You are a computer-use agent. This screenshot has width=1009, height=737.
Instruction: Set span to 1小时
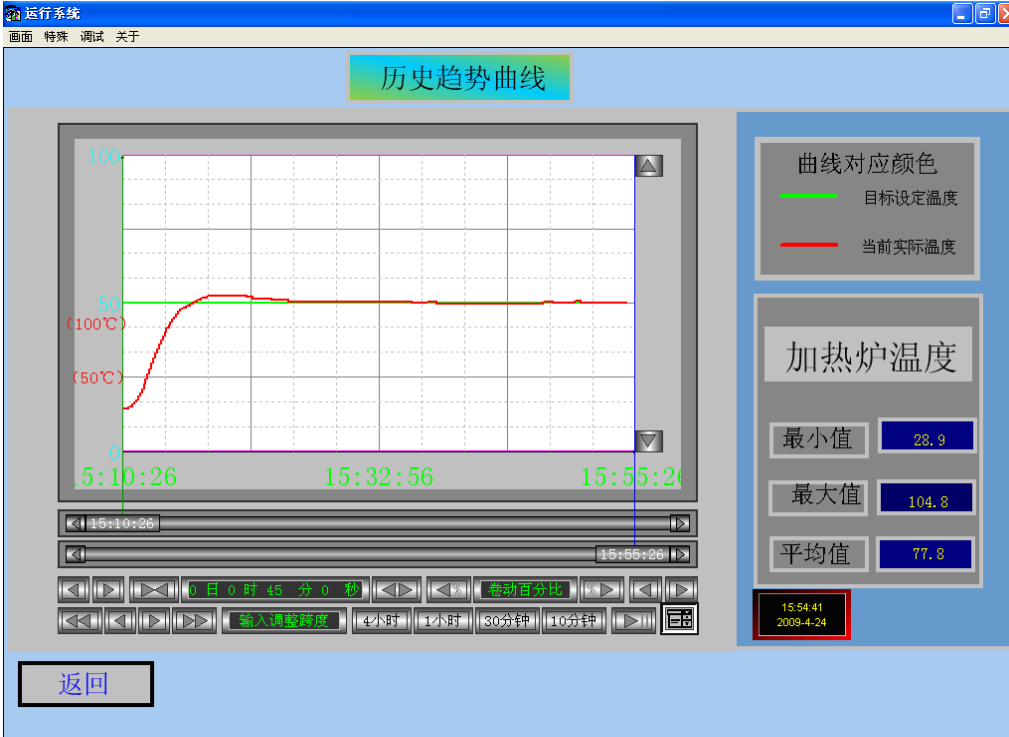click(x=443, y=620)
